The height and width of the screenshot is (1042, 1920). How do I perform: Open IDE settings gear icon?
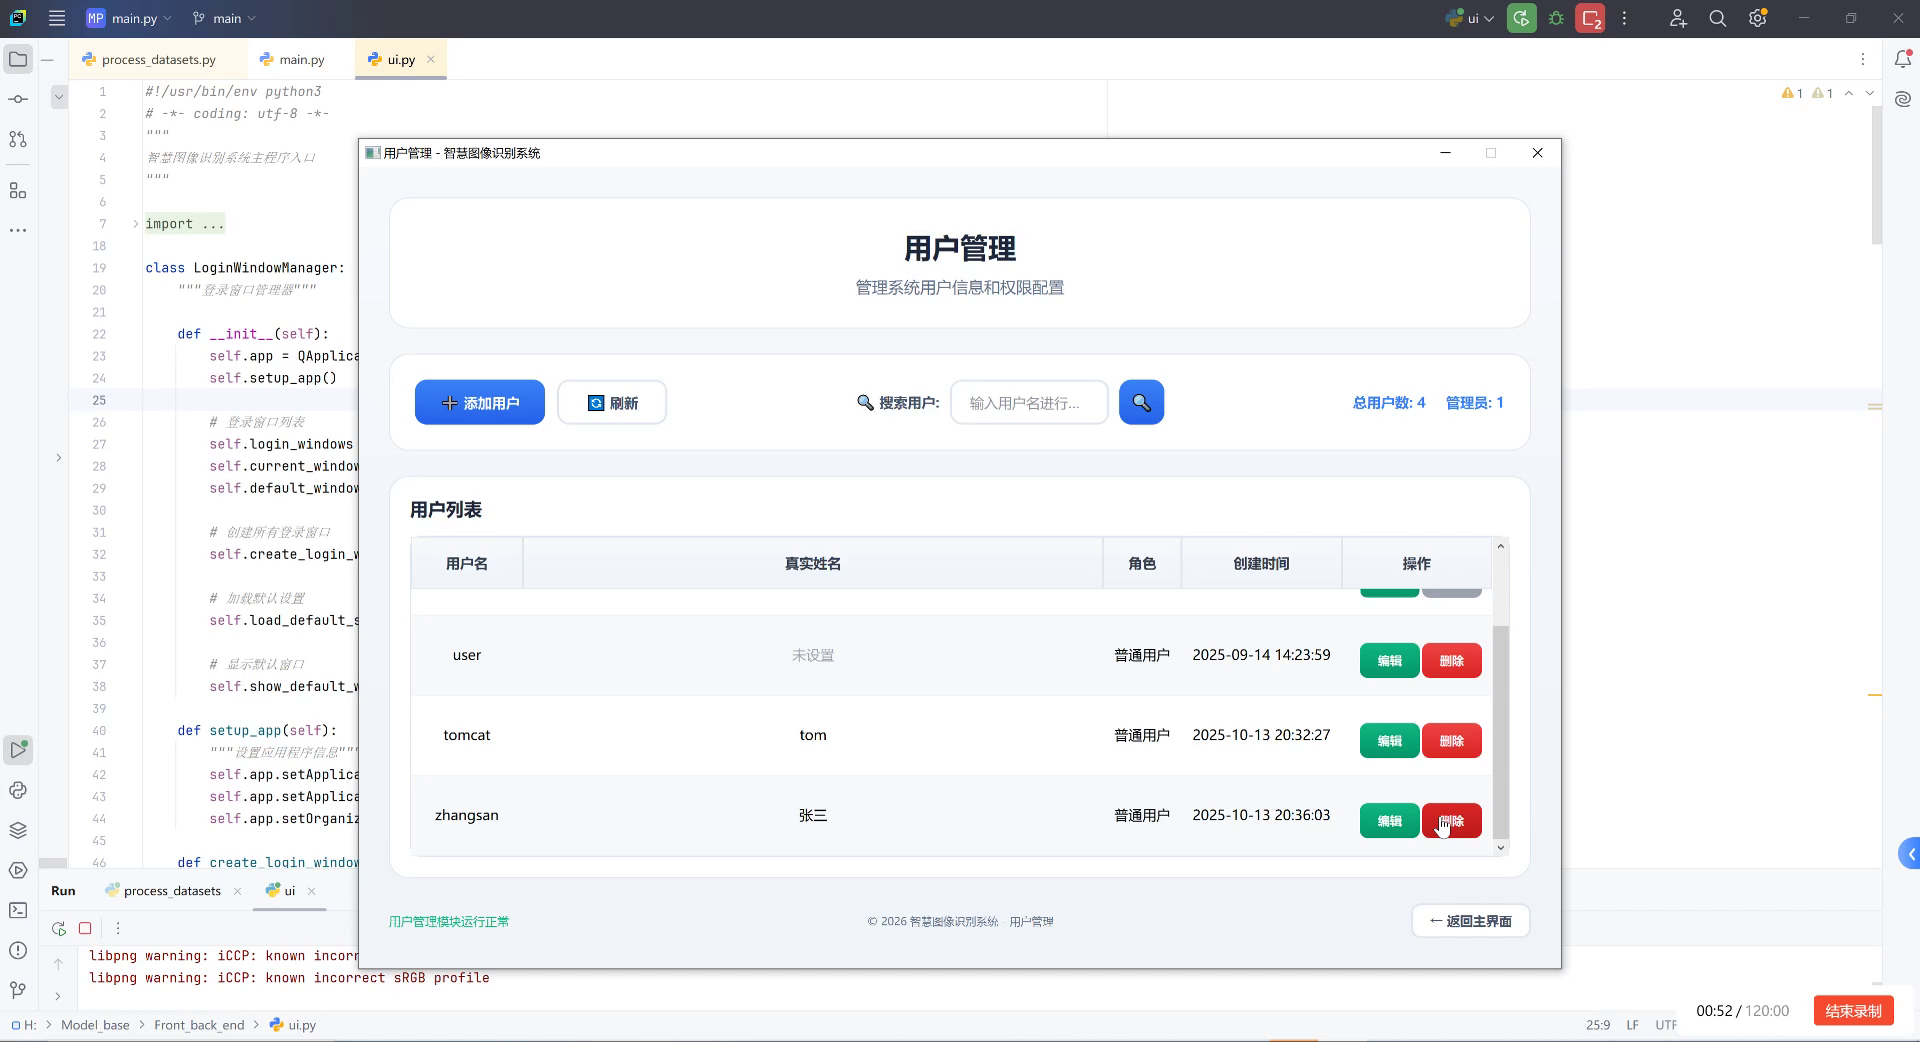coord(1758,18)
